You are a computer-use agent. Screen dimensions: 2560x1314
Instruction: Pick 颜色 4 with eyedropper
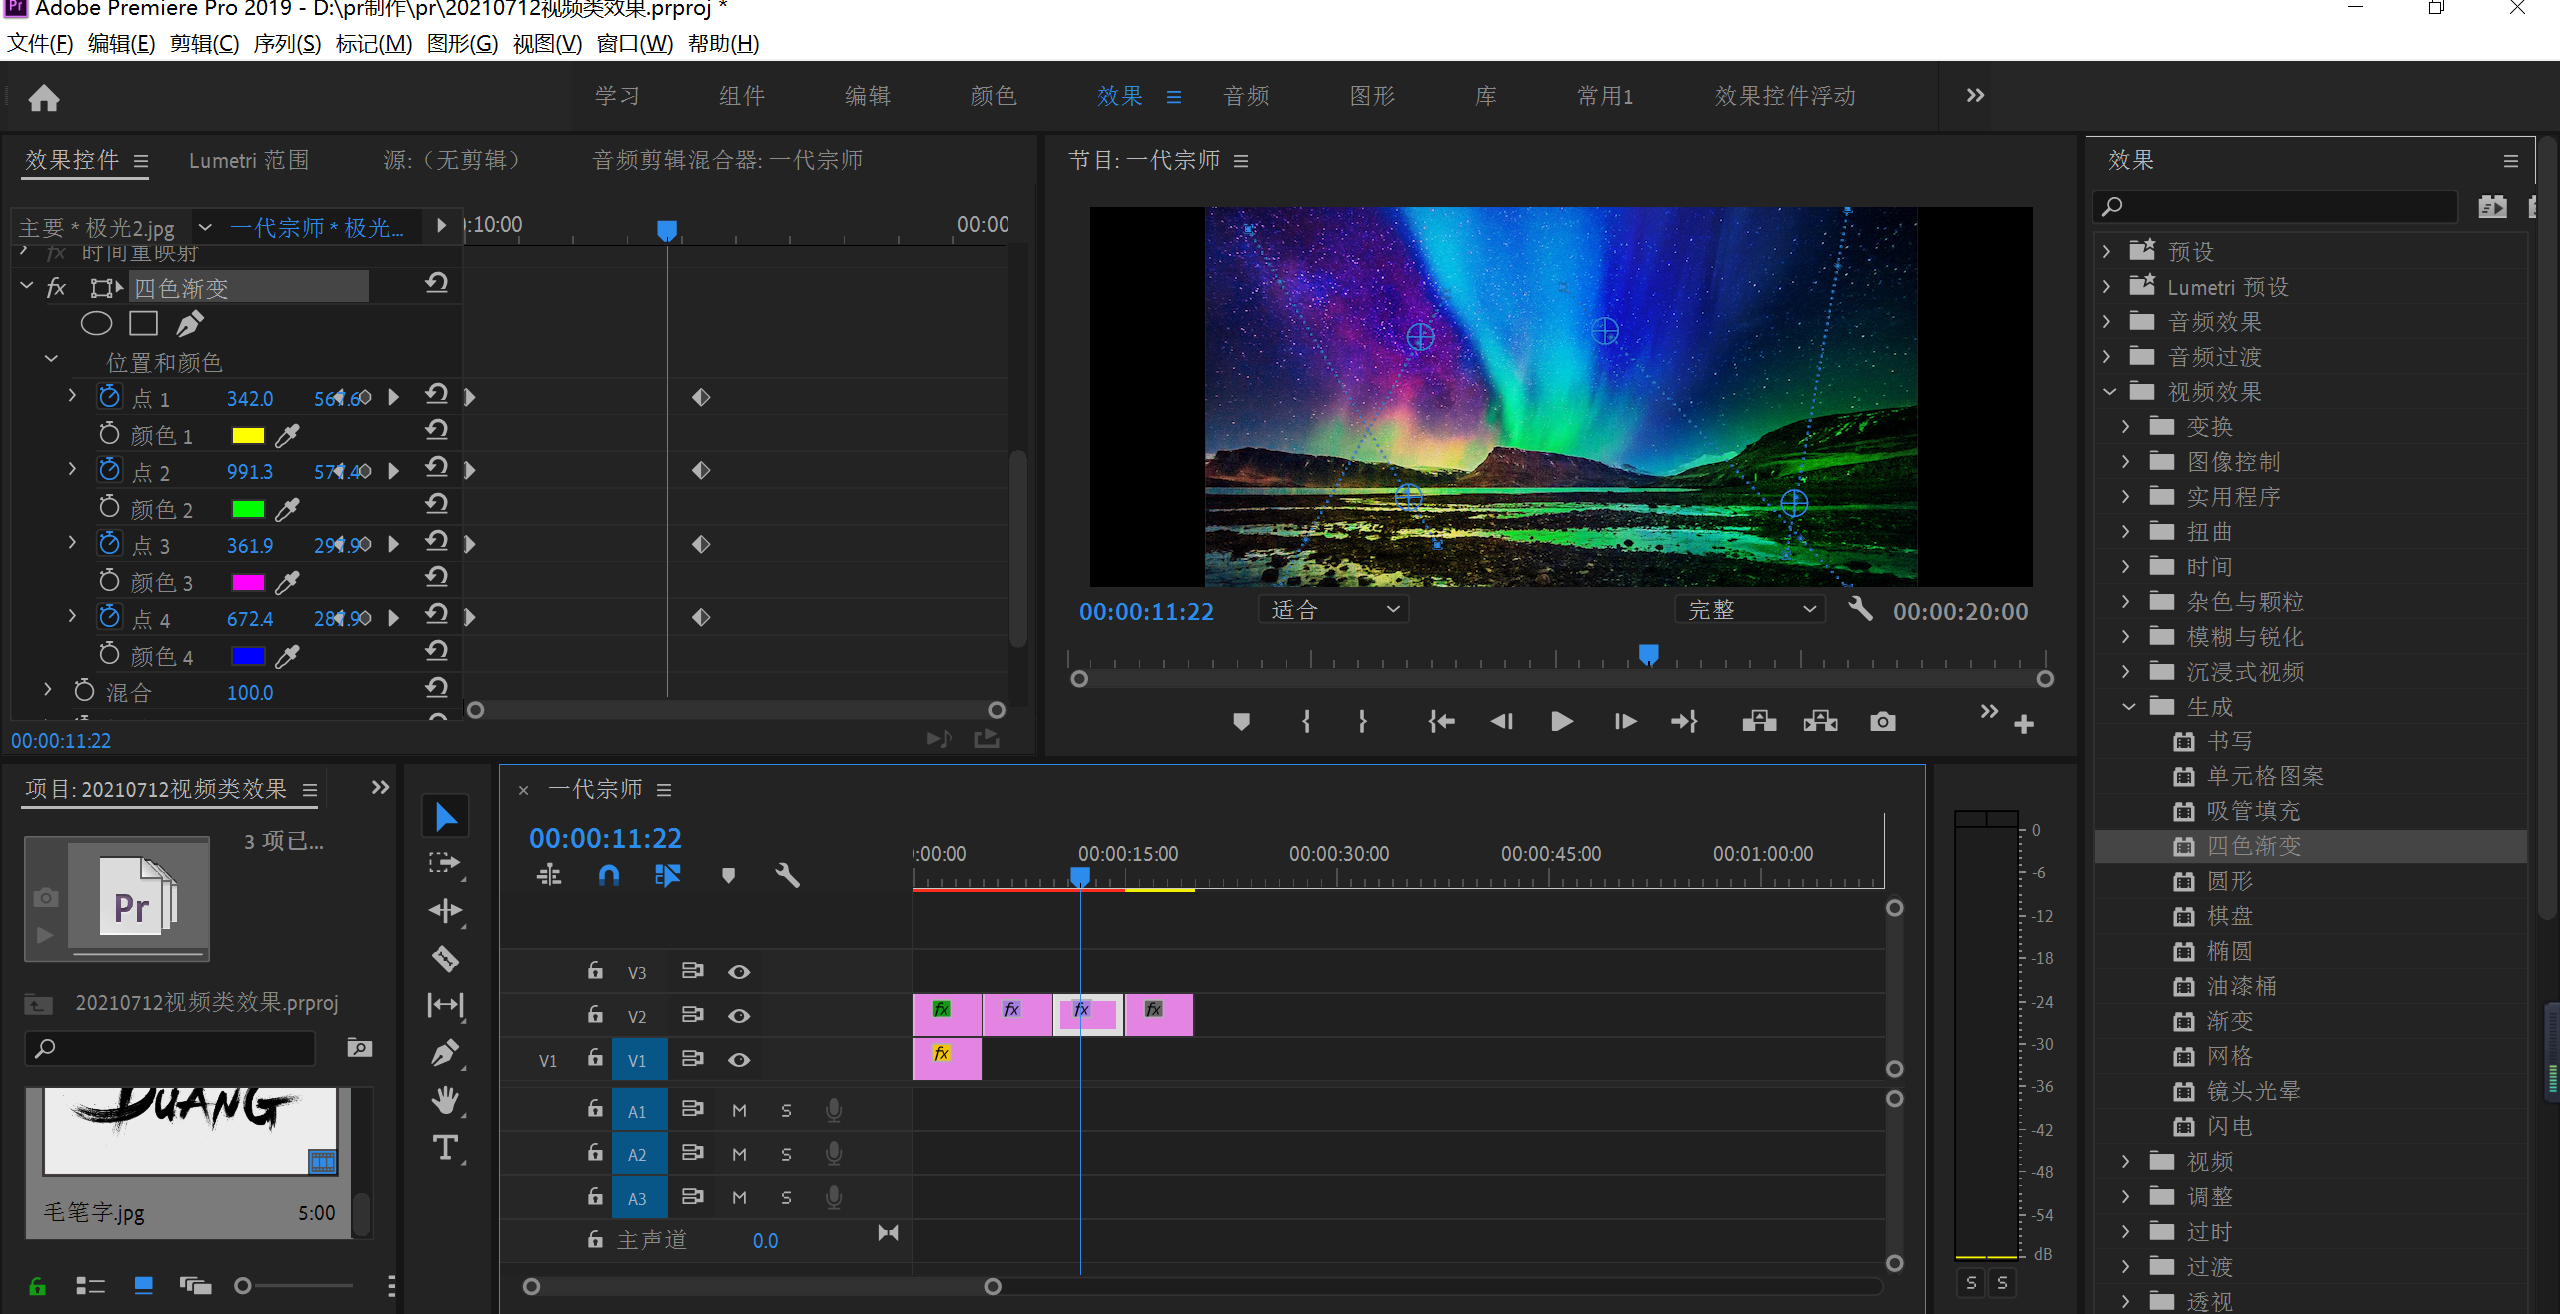tap(288, 656)
